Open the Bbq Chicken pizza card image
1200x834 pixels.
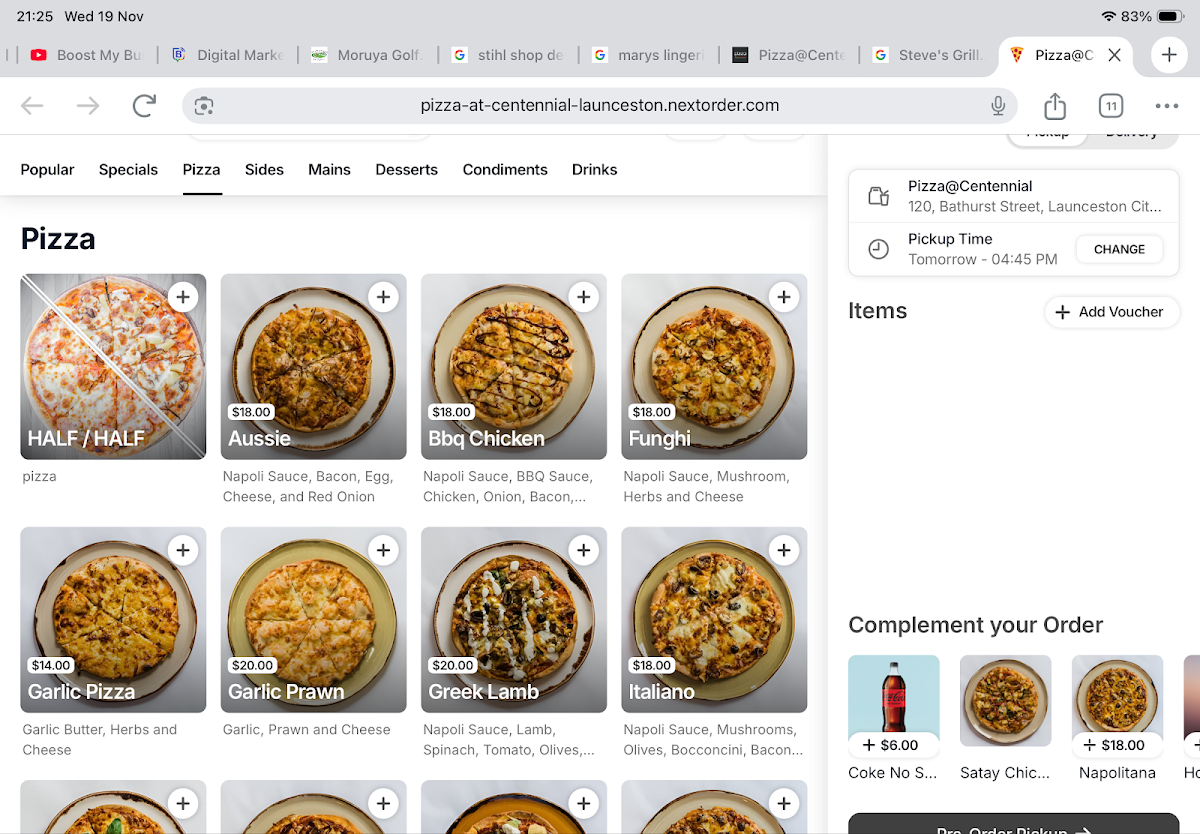(x=514, y=367)
